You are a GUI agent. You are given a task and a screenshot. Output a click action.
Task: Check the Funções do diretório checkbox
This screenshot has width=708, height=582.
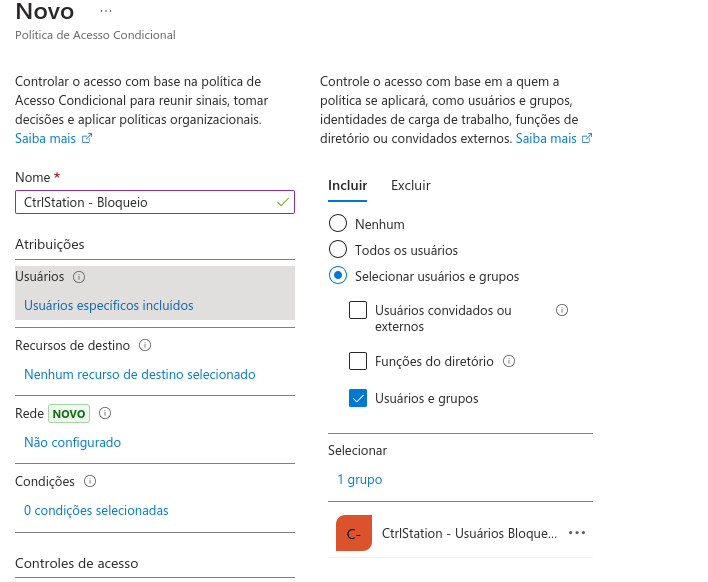coord(358,361)
